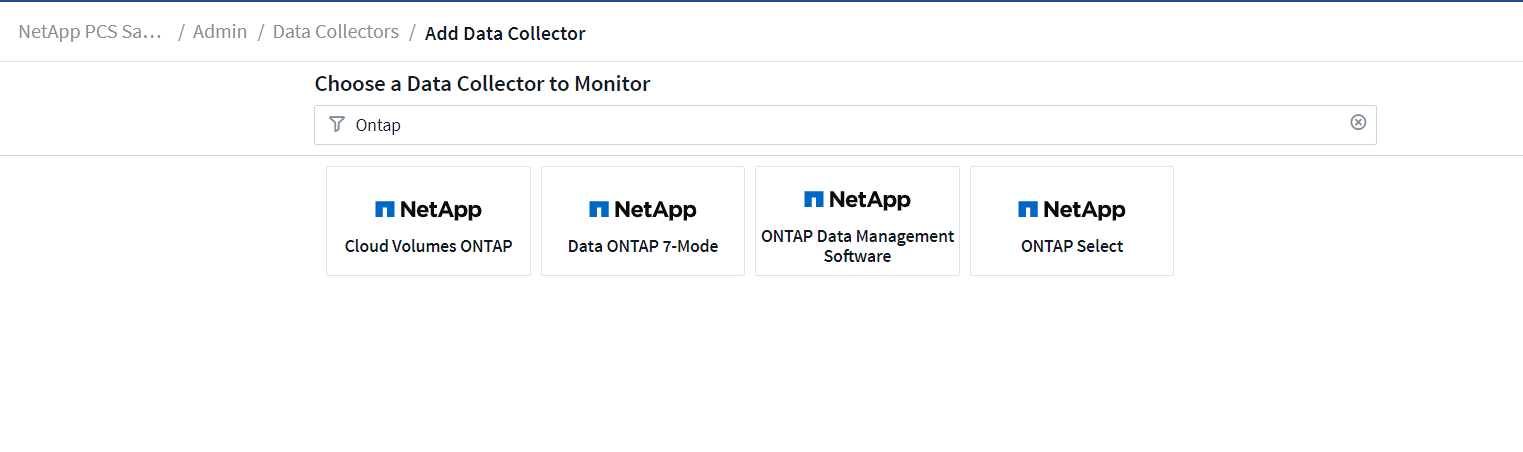
Task: Click the blue logo mark on Cloud Volumes ONTAP tile
Action: tap(385, 210)
